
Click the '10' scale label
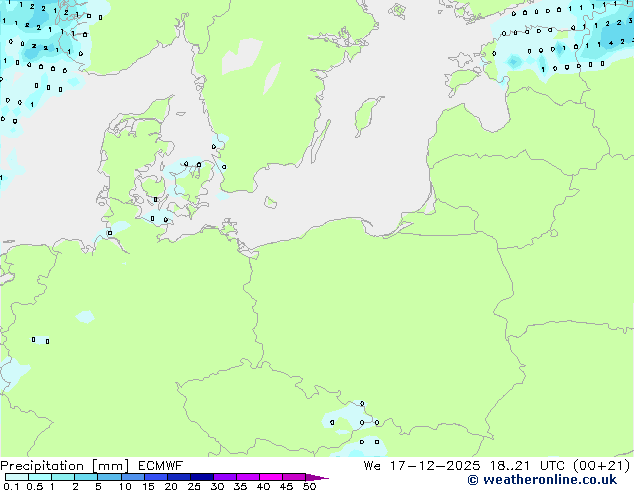125,486
